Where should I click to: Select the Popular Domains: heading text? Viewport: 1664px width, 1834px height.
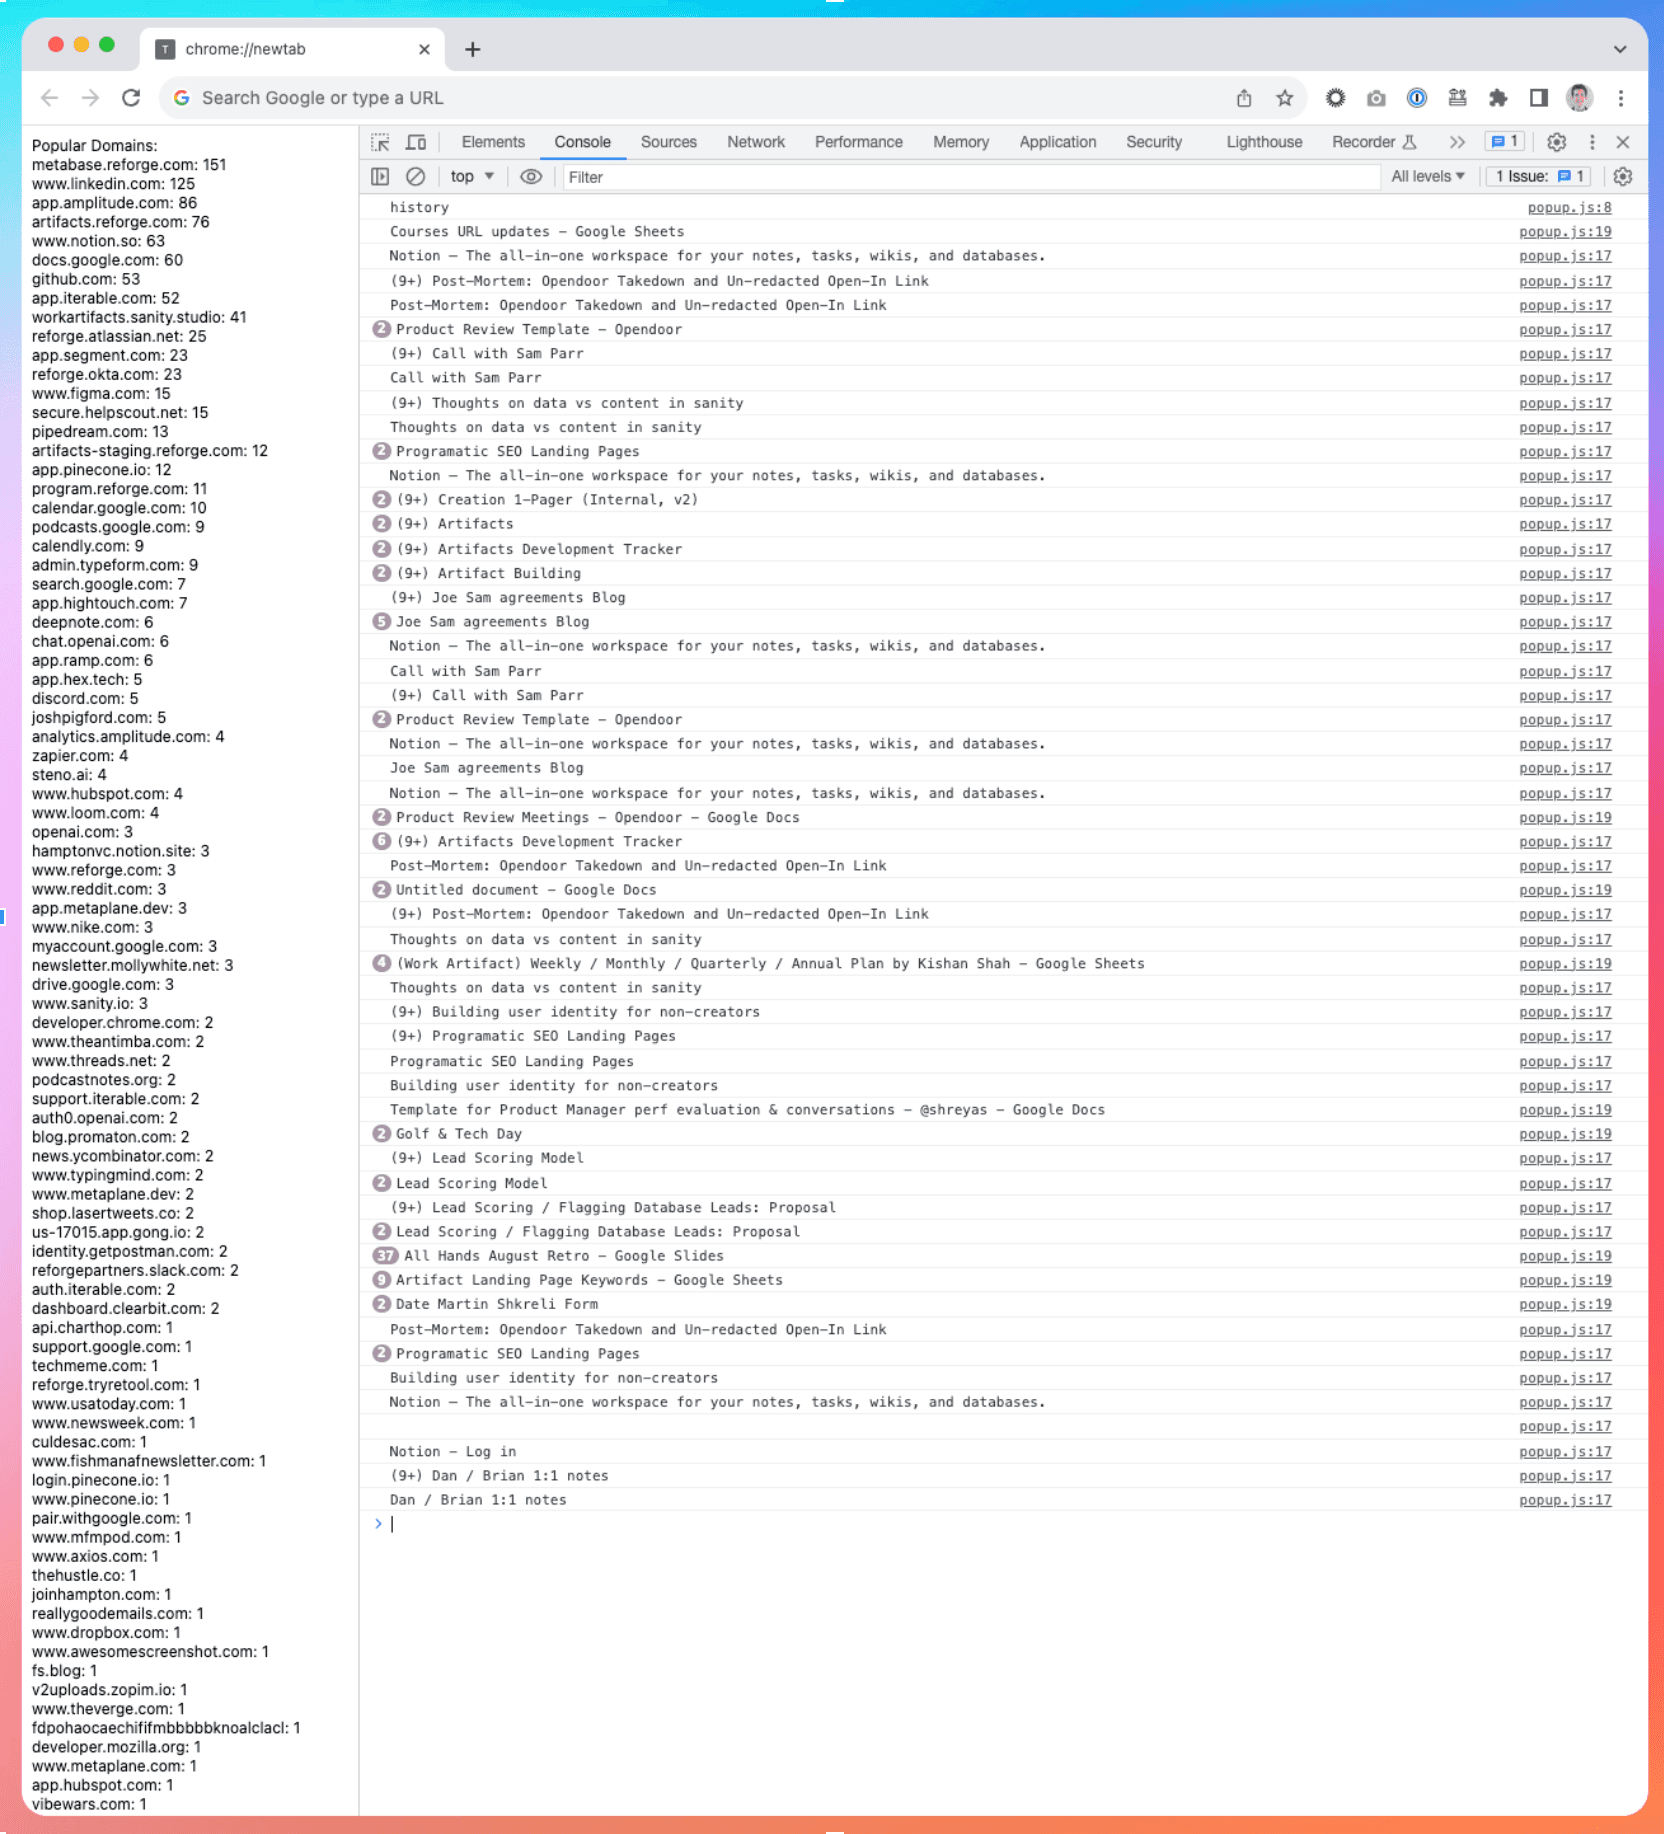coord(94,145)
